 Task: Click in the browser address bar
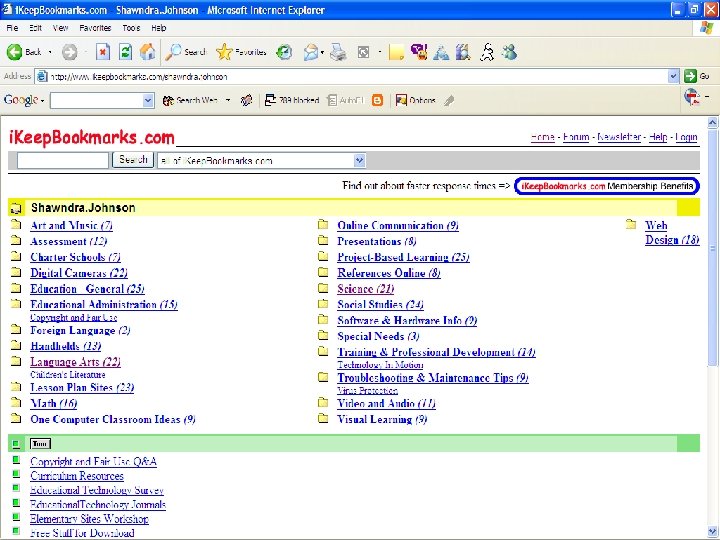tap(351, 76)
